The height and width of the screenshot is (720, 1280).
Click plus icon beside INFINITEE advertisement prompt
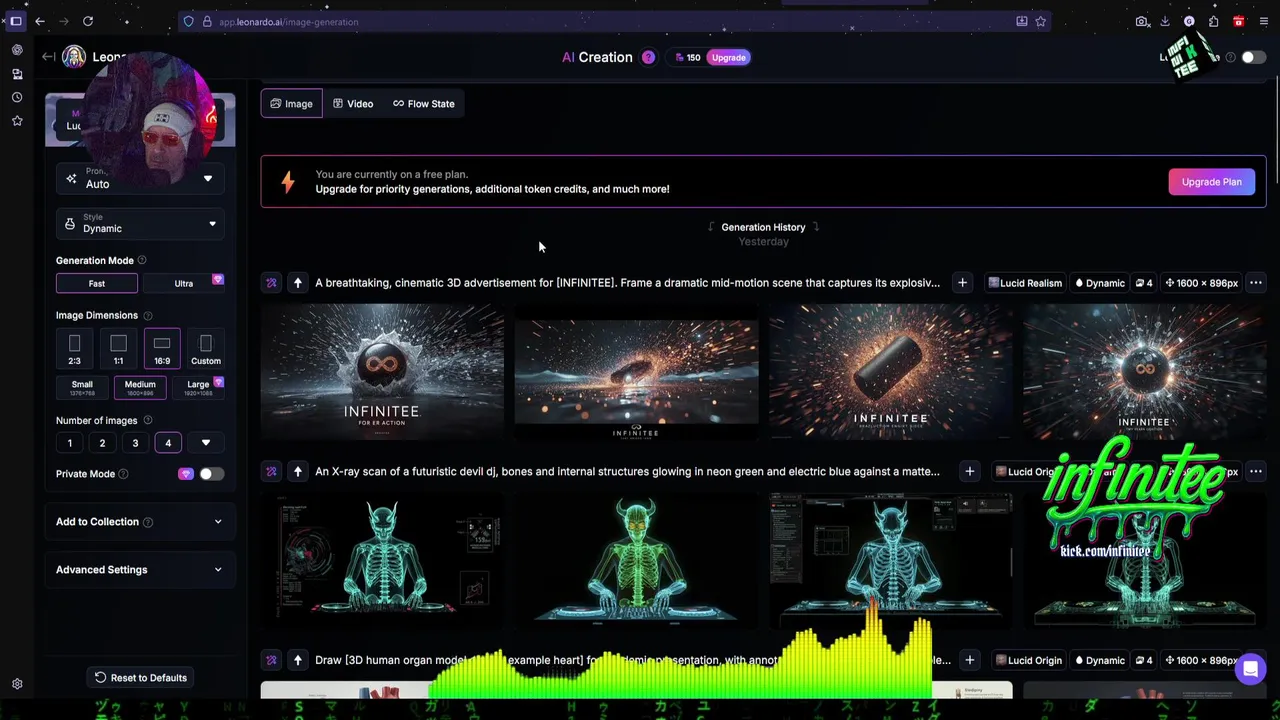(x=962, y=283)
